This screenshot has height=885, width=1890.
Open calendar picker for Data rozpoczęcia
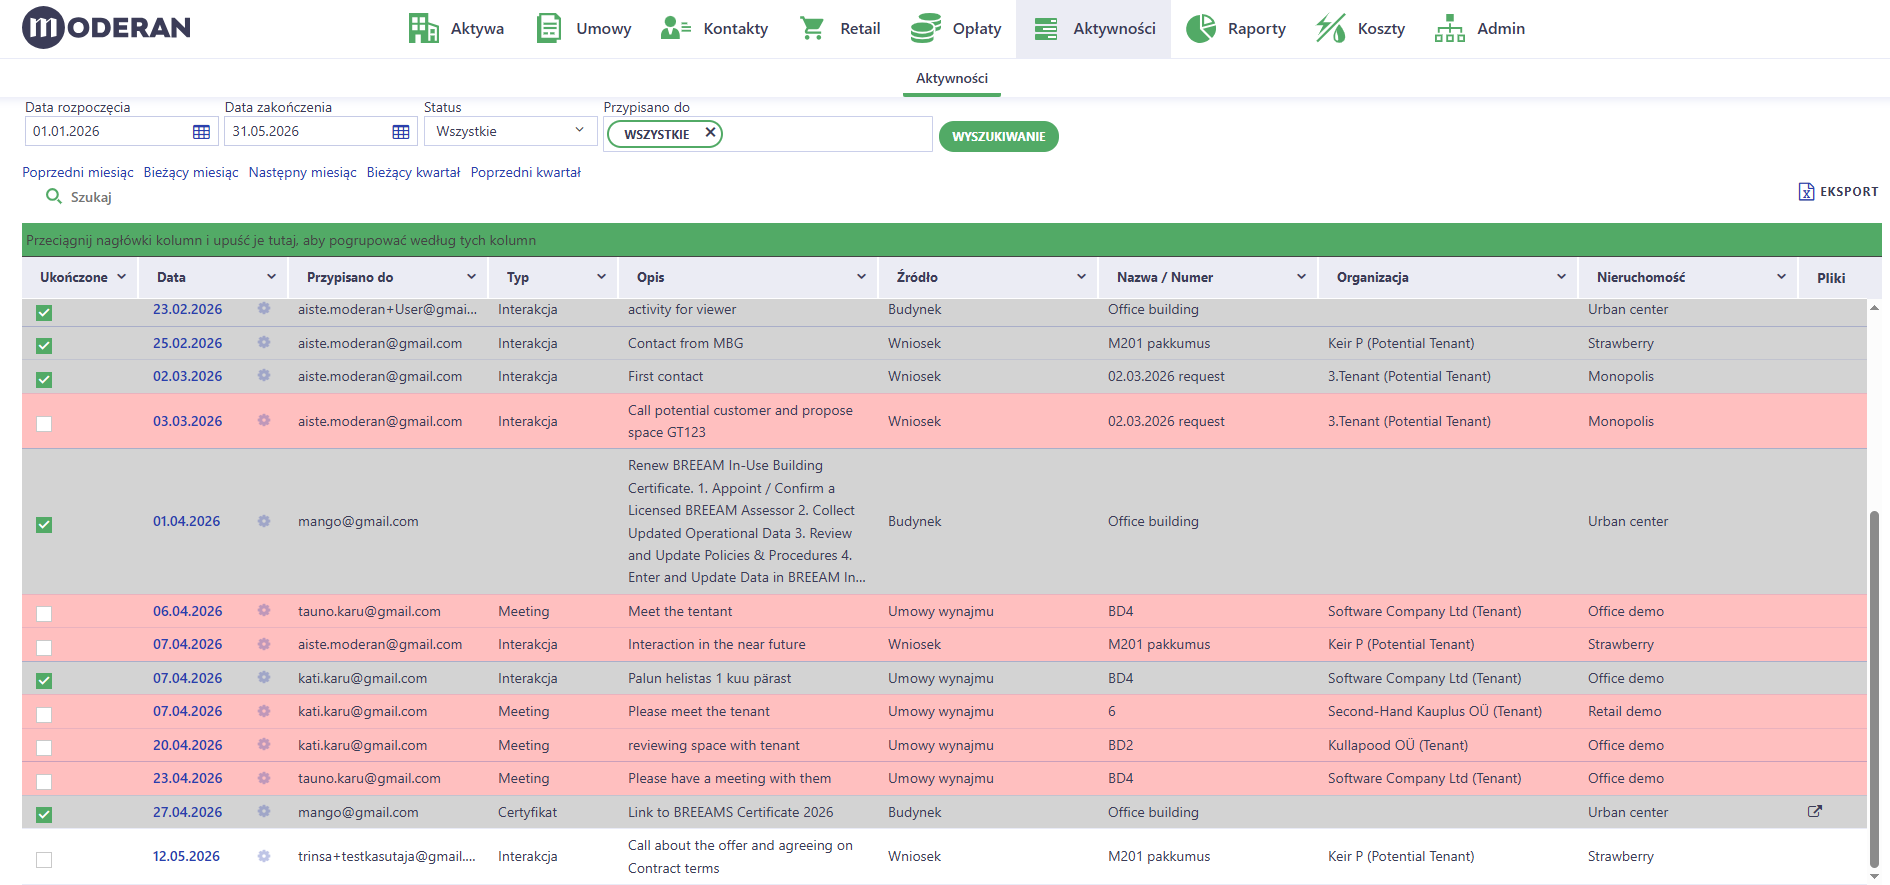(x=201, y=132)
